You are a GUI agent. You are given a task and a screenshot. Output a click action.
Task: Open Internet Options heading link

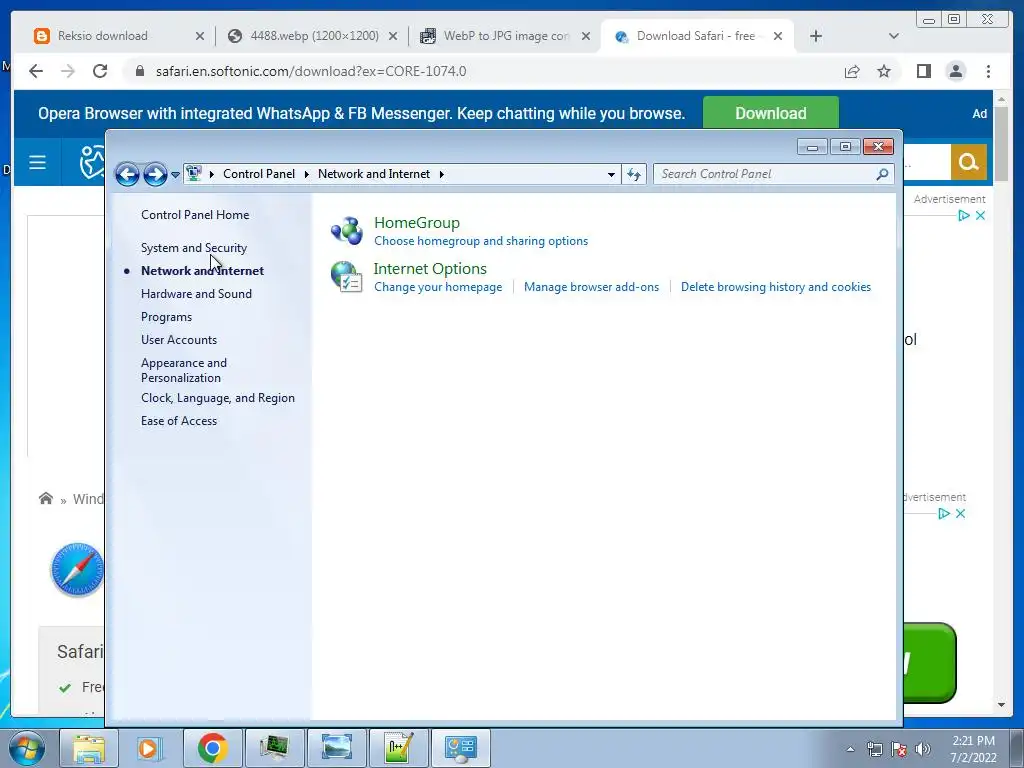[430, 268]
